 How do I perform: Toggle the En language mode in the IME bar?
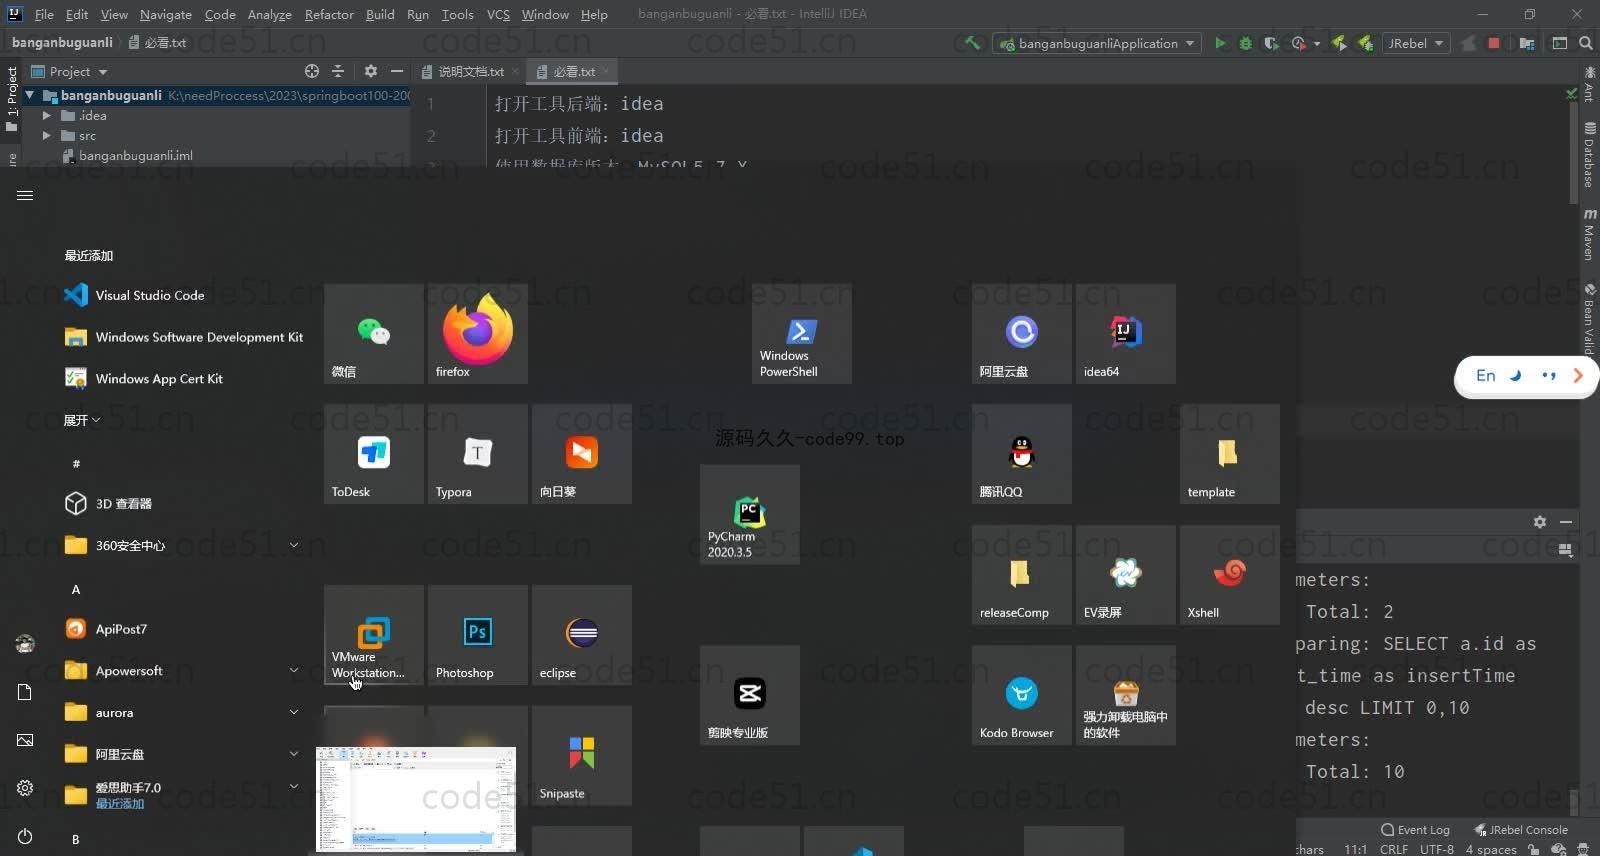[x=1486, y=376]
